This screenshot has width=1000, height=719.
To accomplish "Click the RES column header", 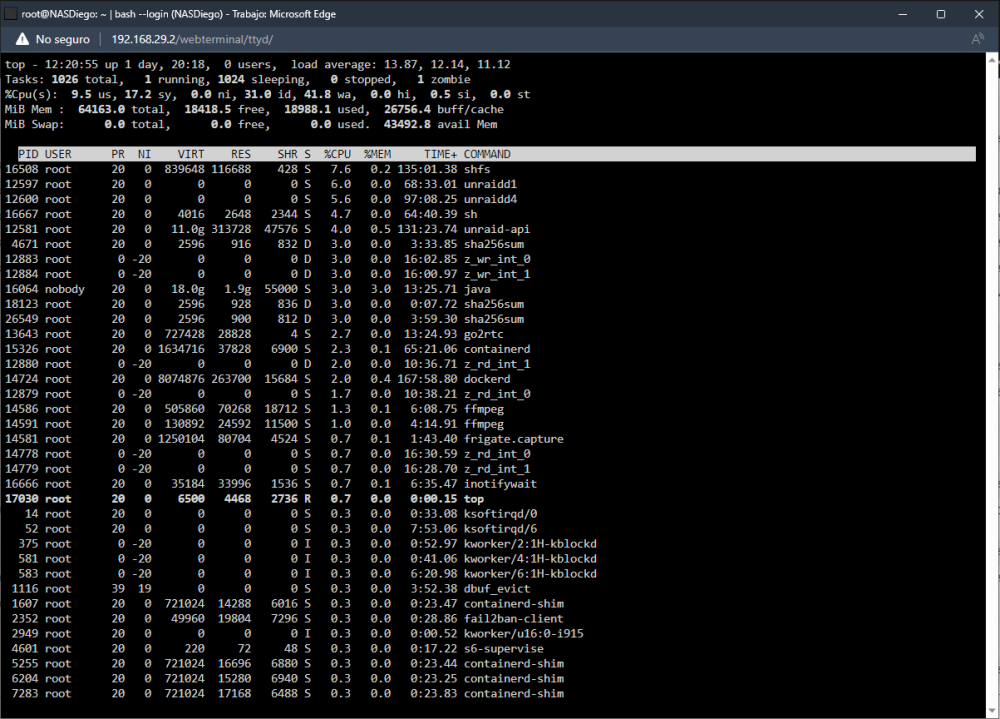I will pyautogui.click(x=241, y=154).
